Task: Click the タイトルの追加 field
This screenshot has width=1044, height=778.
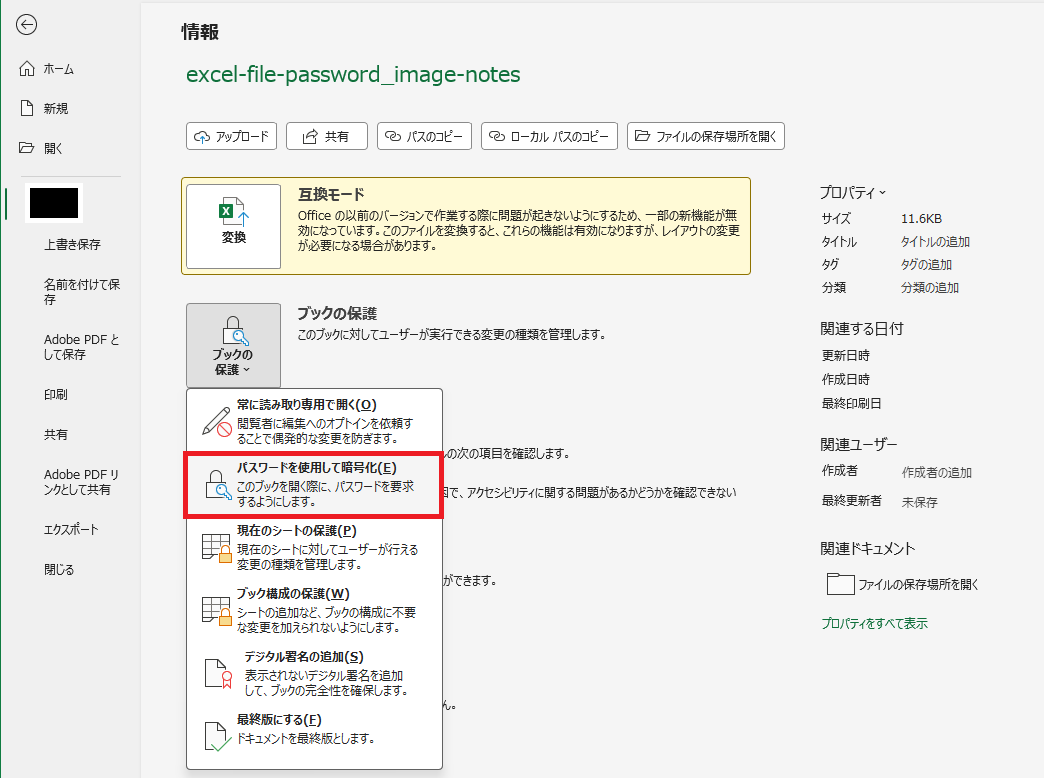Action: [x=935, y=241]
